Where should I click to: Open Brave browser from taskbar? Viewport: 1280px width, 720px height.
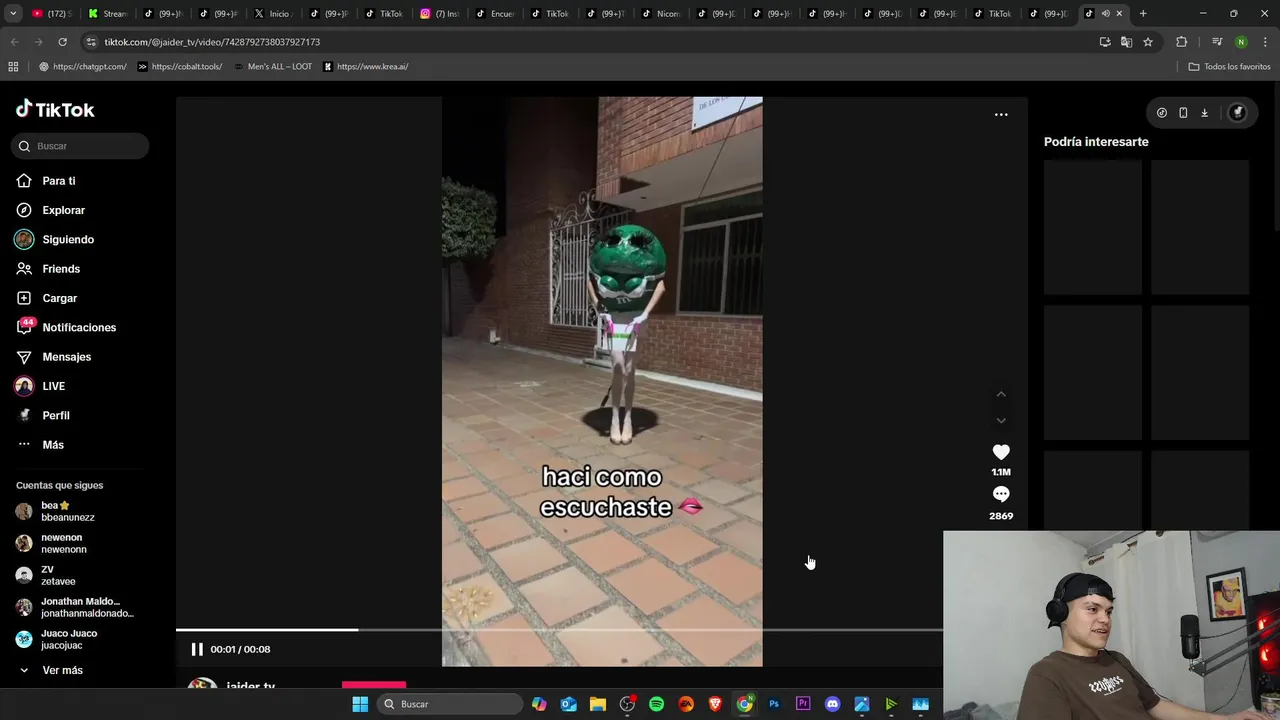(715, 704)
